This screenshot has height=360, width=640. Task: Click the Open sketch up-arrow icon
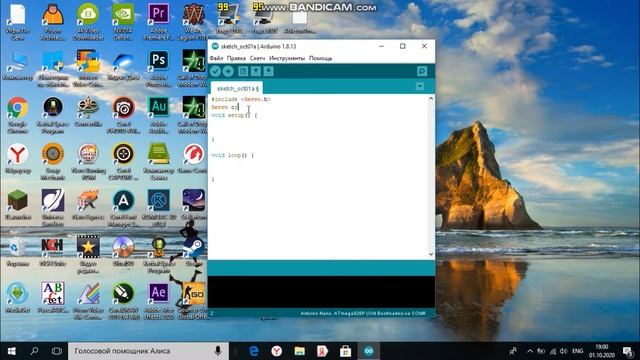[x=256, y=71]
